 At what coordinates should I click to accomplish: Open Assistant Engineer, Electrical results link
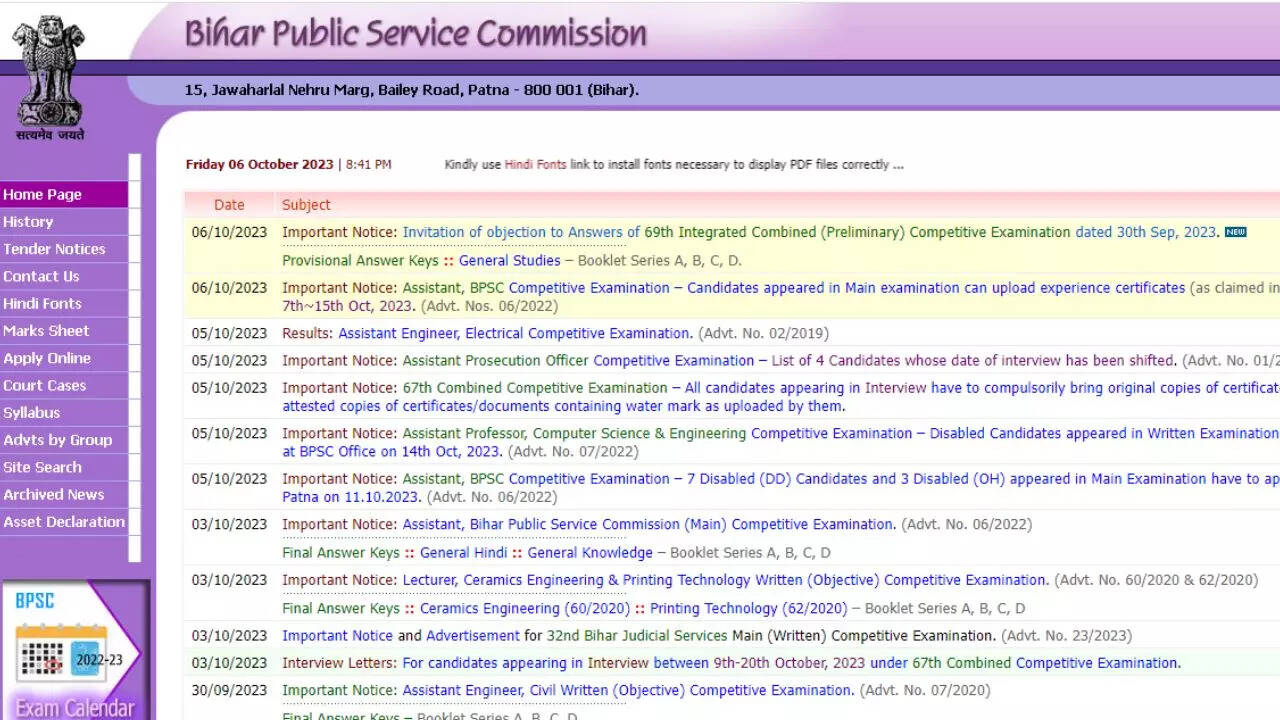pos(514,334)
